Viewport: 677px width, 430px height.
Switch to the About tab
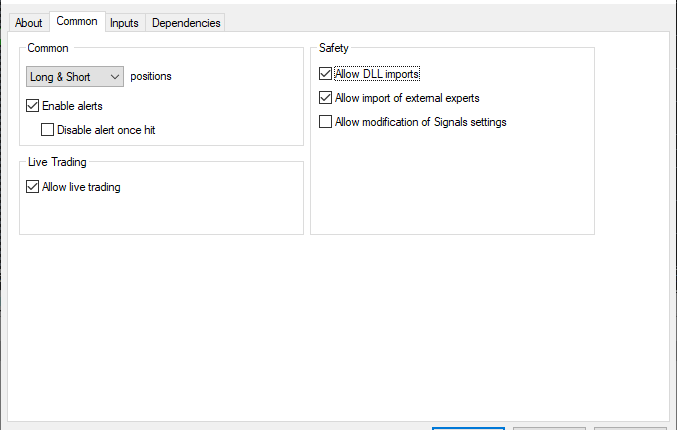point(29,22)
